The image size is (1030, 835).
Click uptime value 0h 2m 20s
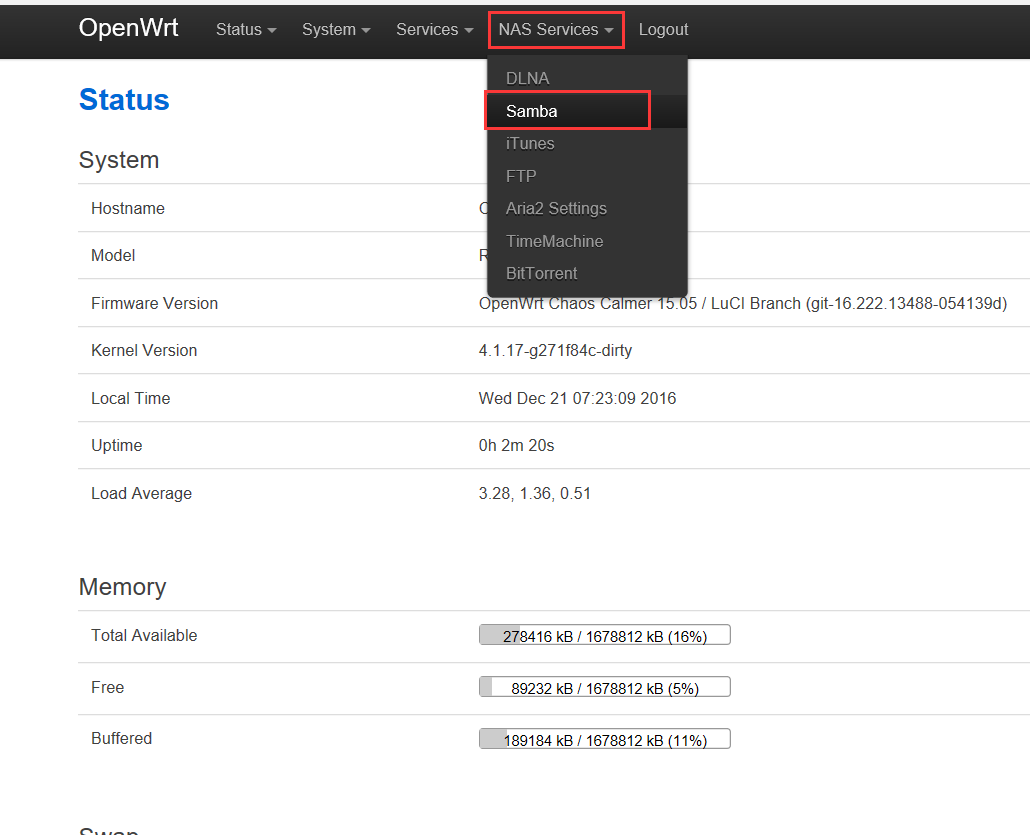[516, 445]
